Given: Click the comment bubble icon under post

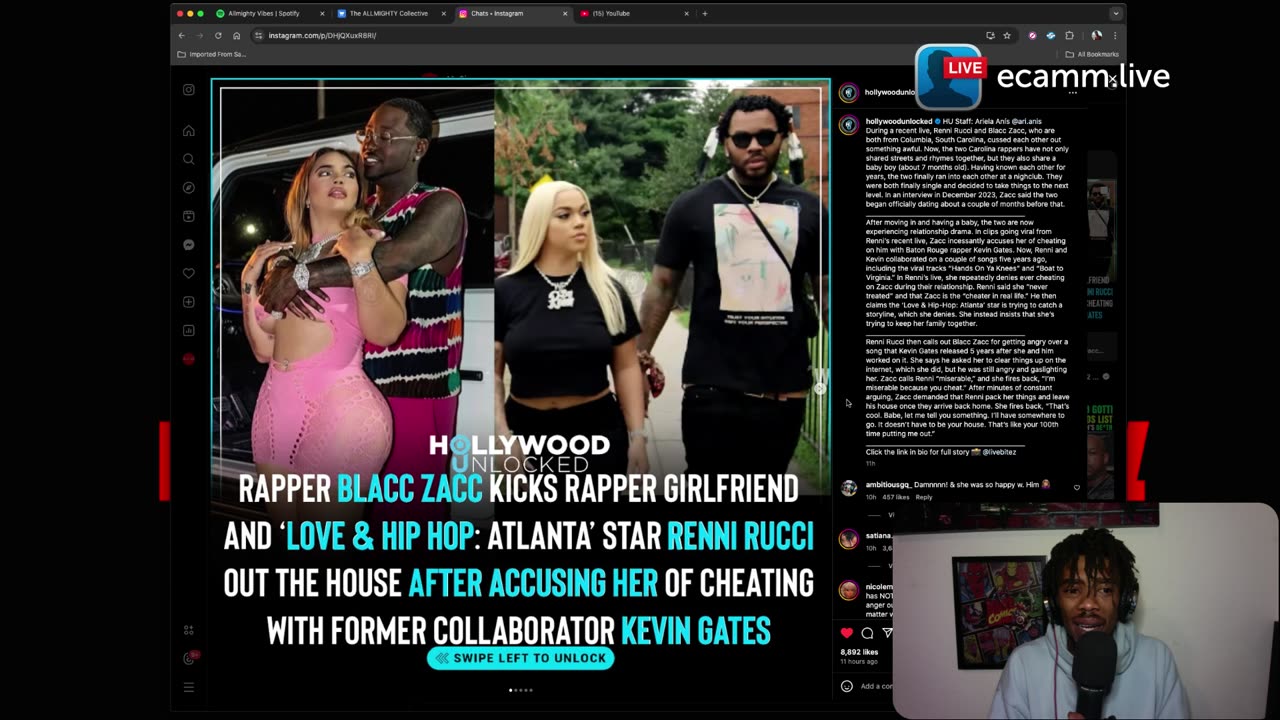Looking at the screenshot, I should click(x=867, y=633).
